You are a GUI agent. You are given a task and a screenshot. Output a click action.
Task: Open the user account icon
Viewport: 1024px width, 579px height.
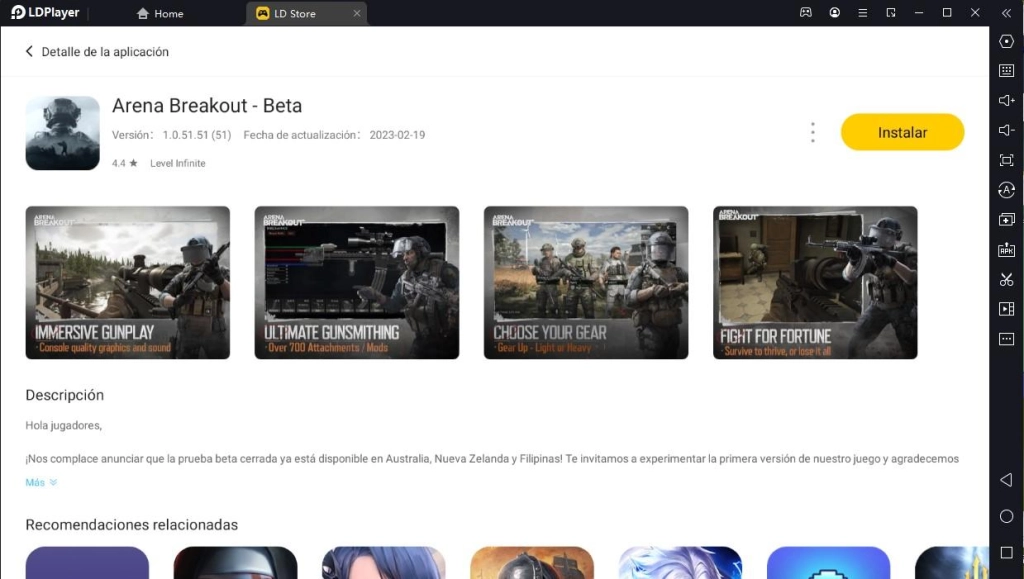click(x=834, y=12)
